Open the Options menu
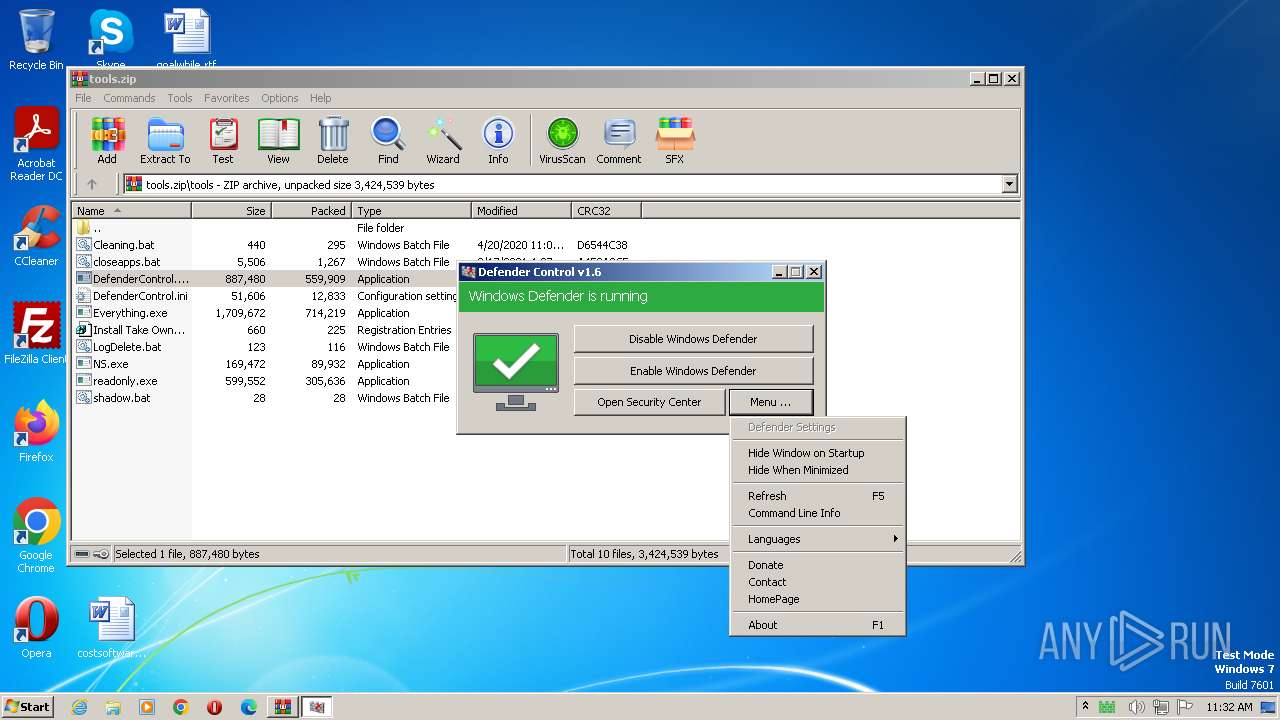The width and height of the screenshot is (1280, 720). [280, 98]
